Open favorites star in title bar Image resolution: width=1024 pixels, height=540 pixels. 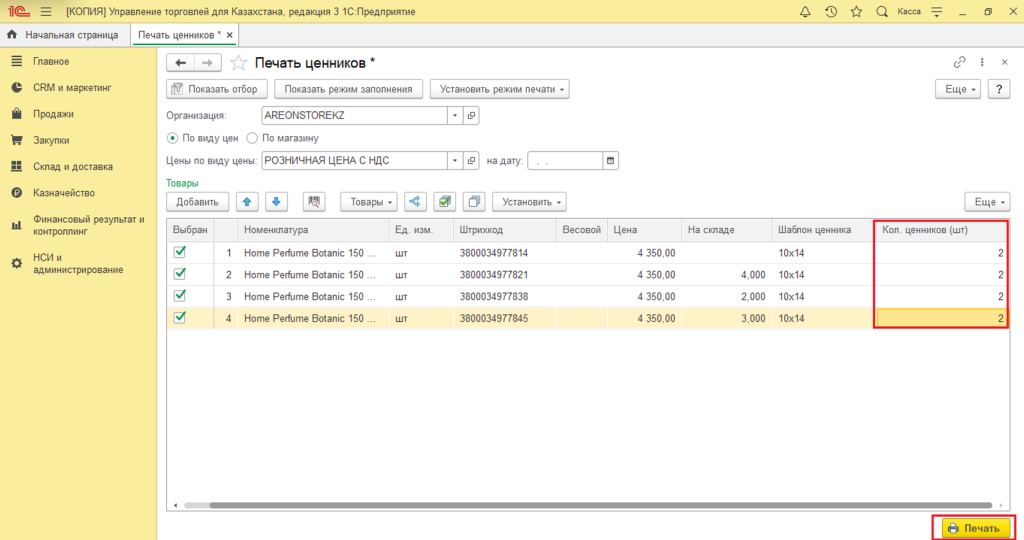856,12
